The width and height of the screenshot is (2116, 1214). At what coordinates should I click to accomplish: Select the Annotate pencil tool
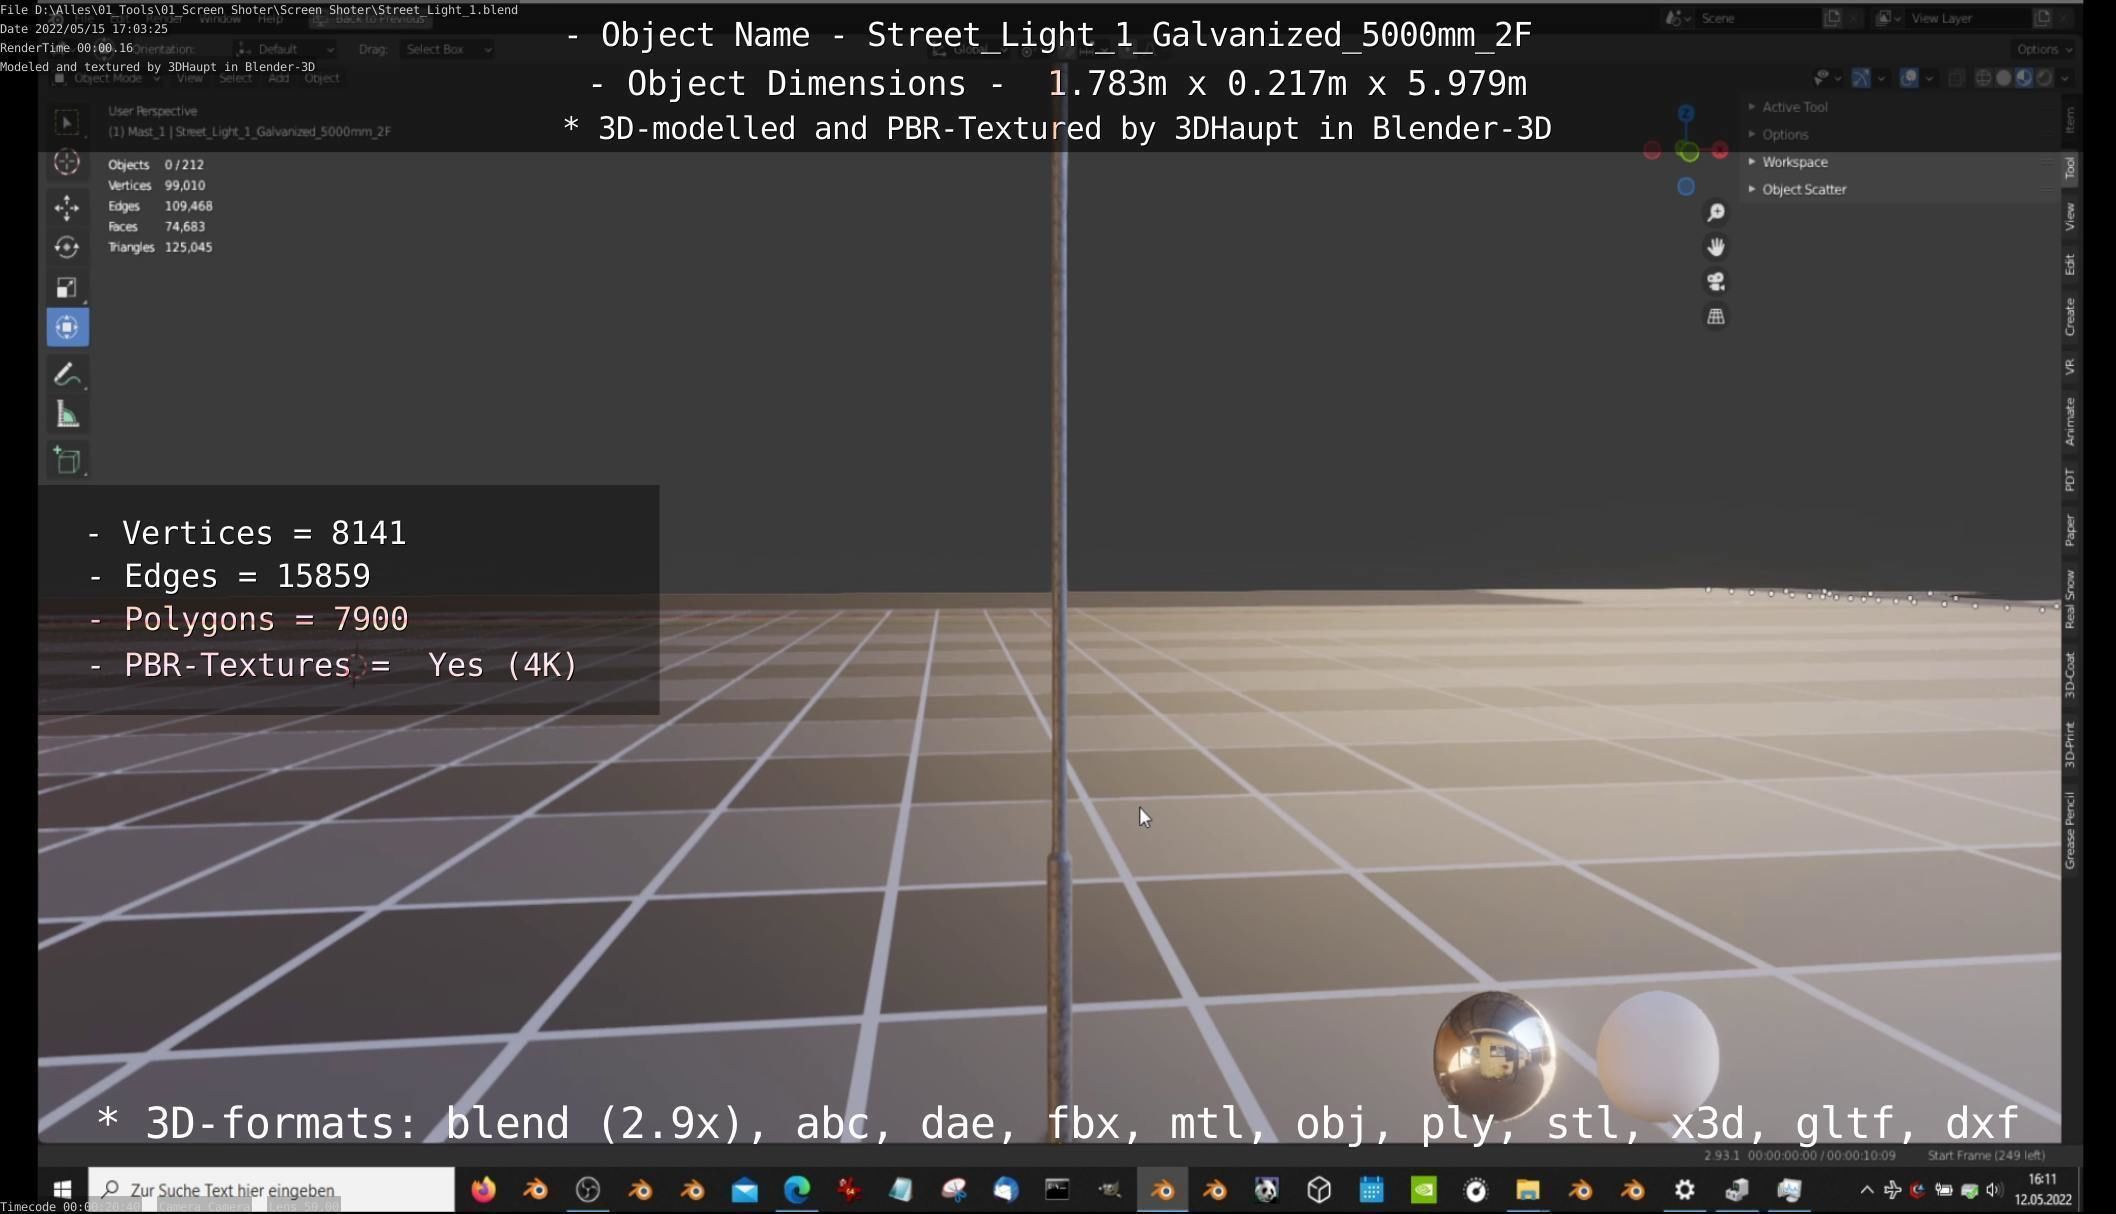coord(67,374)
